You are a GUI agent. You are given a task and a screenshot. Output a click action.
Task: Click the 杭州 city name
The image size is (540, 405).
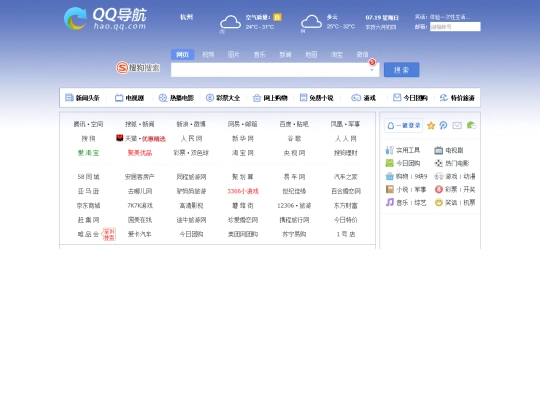(186, 17)
